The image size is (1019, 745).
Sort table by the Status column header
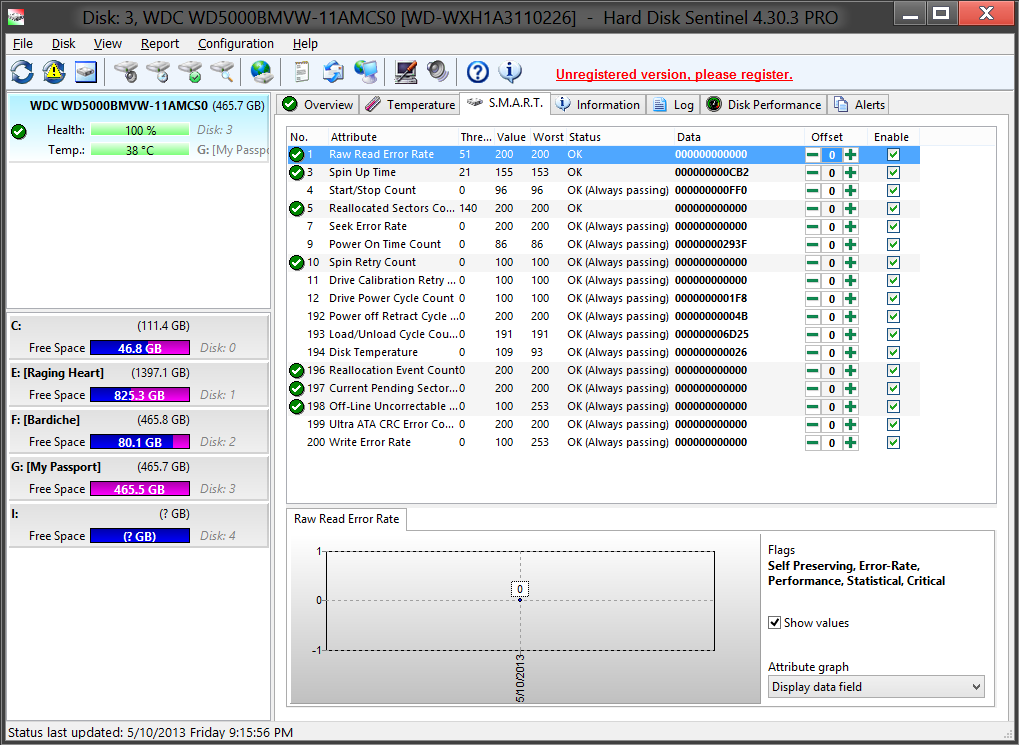pyautogui.click(x=619, y=137)
